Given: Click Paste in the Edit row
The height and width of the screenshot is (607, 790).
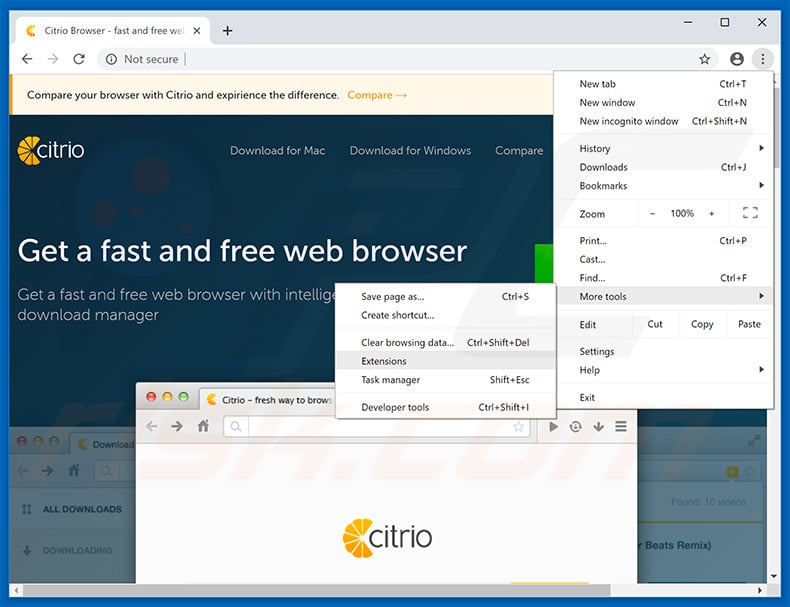Looking at the screenshot, I should coord(749,324).
